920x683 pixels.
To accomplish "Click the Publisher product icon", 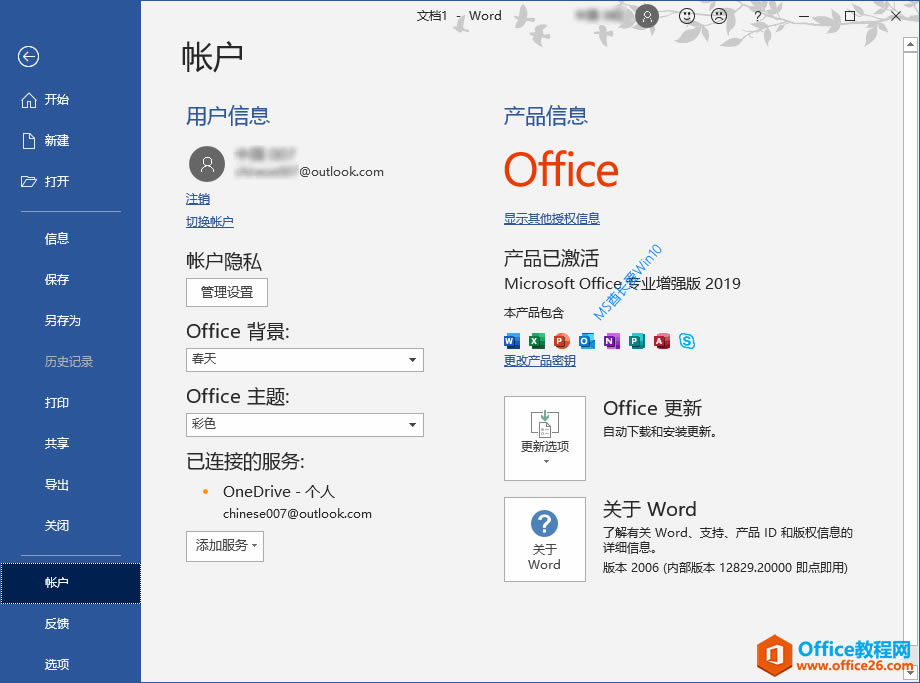I will (637, 341).
